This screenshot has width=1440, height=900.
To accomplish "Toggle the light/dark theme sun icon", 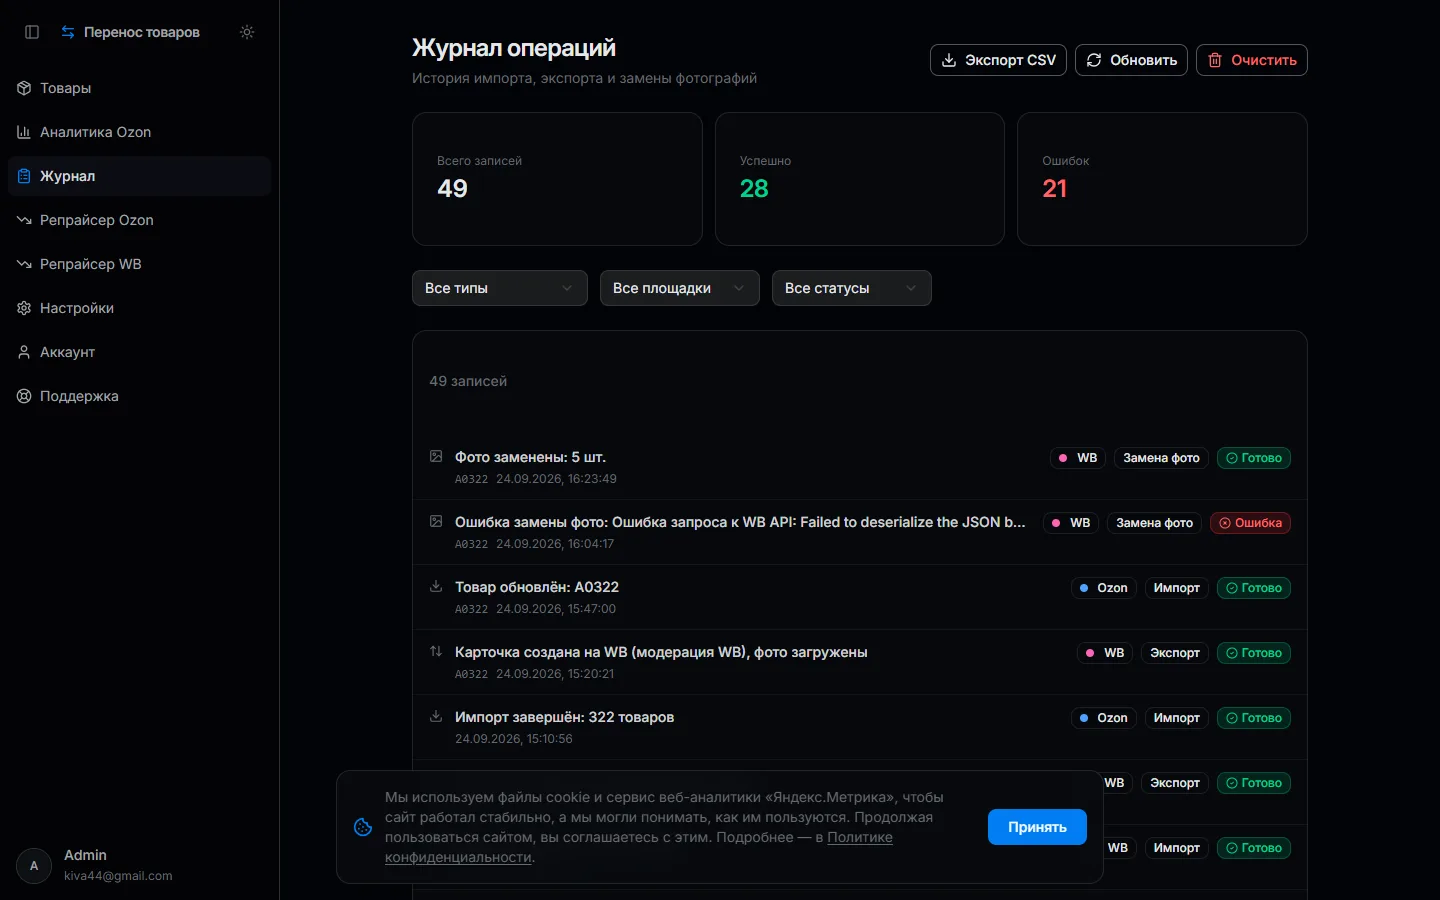I will coord(247,32).
